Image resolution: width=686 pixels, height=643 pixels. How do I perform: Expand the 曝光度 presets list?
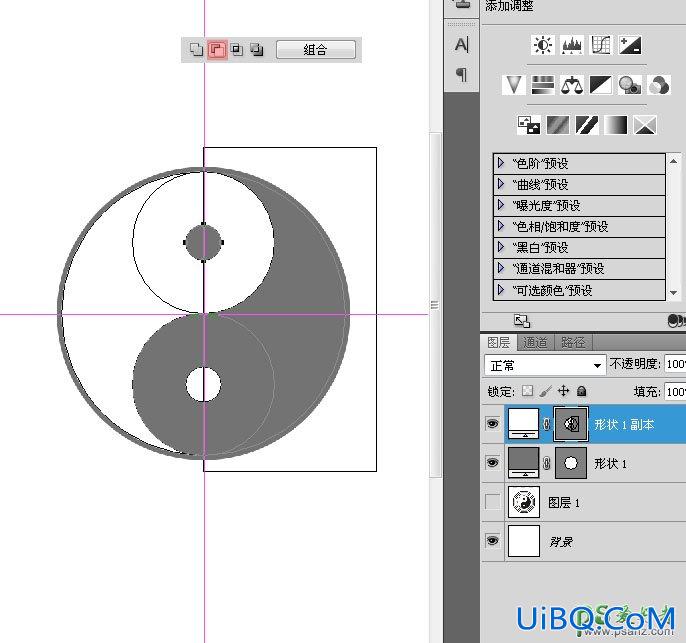pyautogui.click(x=501, y=205)
